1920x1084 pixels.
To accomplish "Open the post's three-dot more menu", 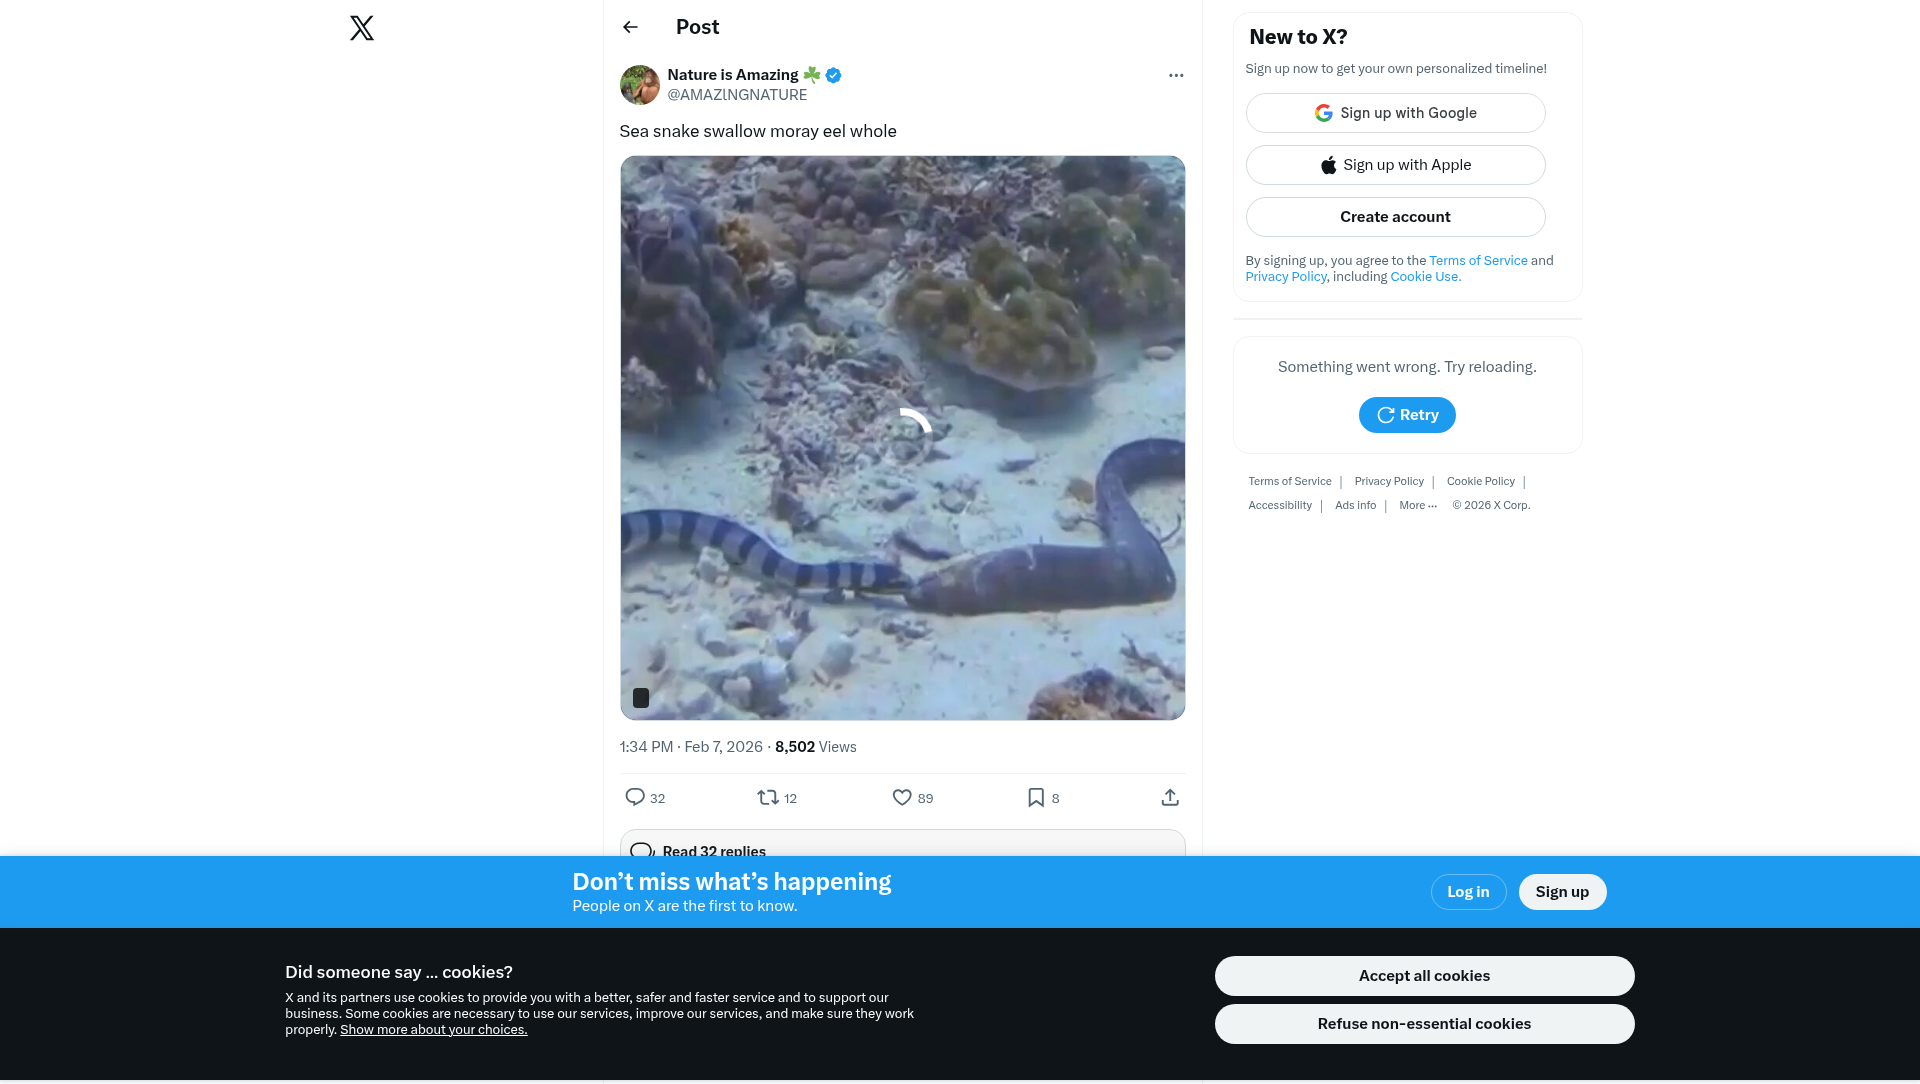I will coord(1176,75).
